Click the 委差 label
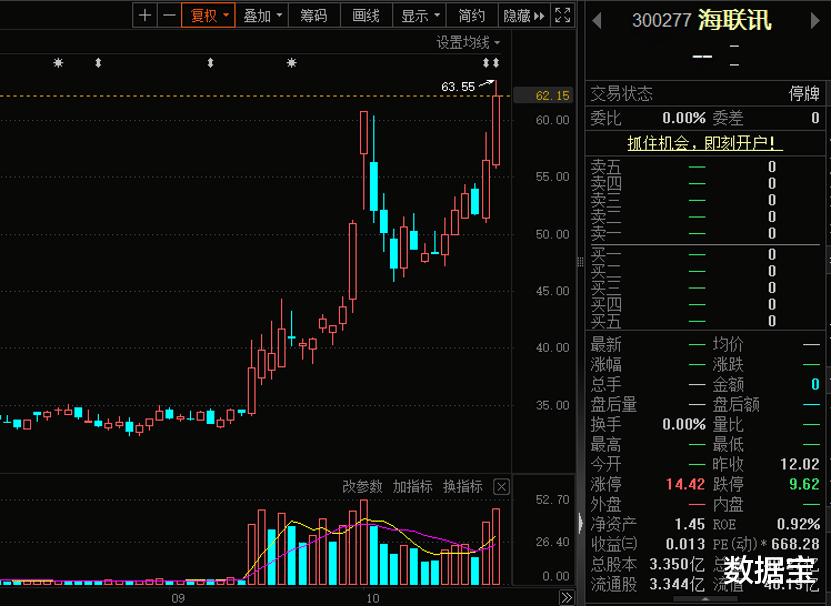Screen dimensions: 832x606 pos(727,118)
